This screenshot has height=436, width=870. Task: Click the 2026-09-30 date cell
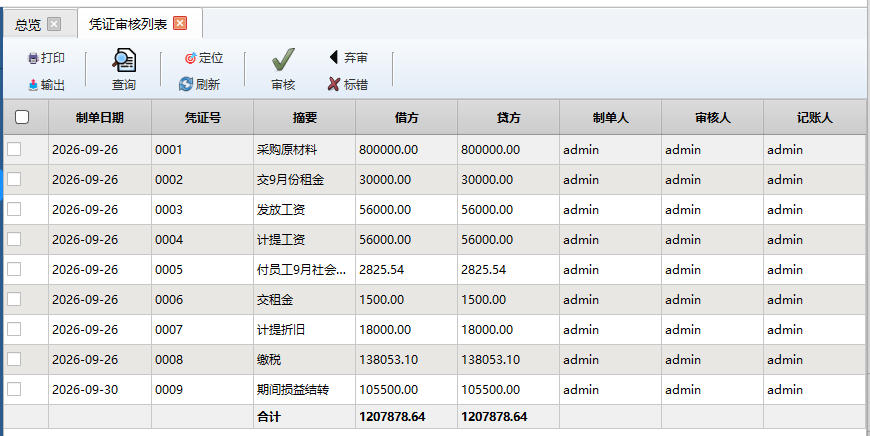coord(100,389)
